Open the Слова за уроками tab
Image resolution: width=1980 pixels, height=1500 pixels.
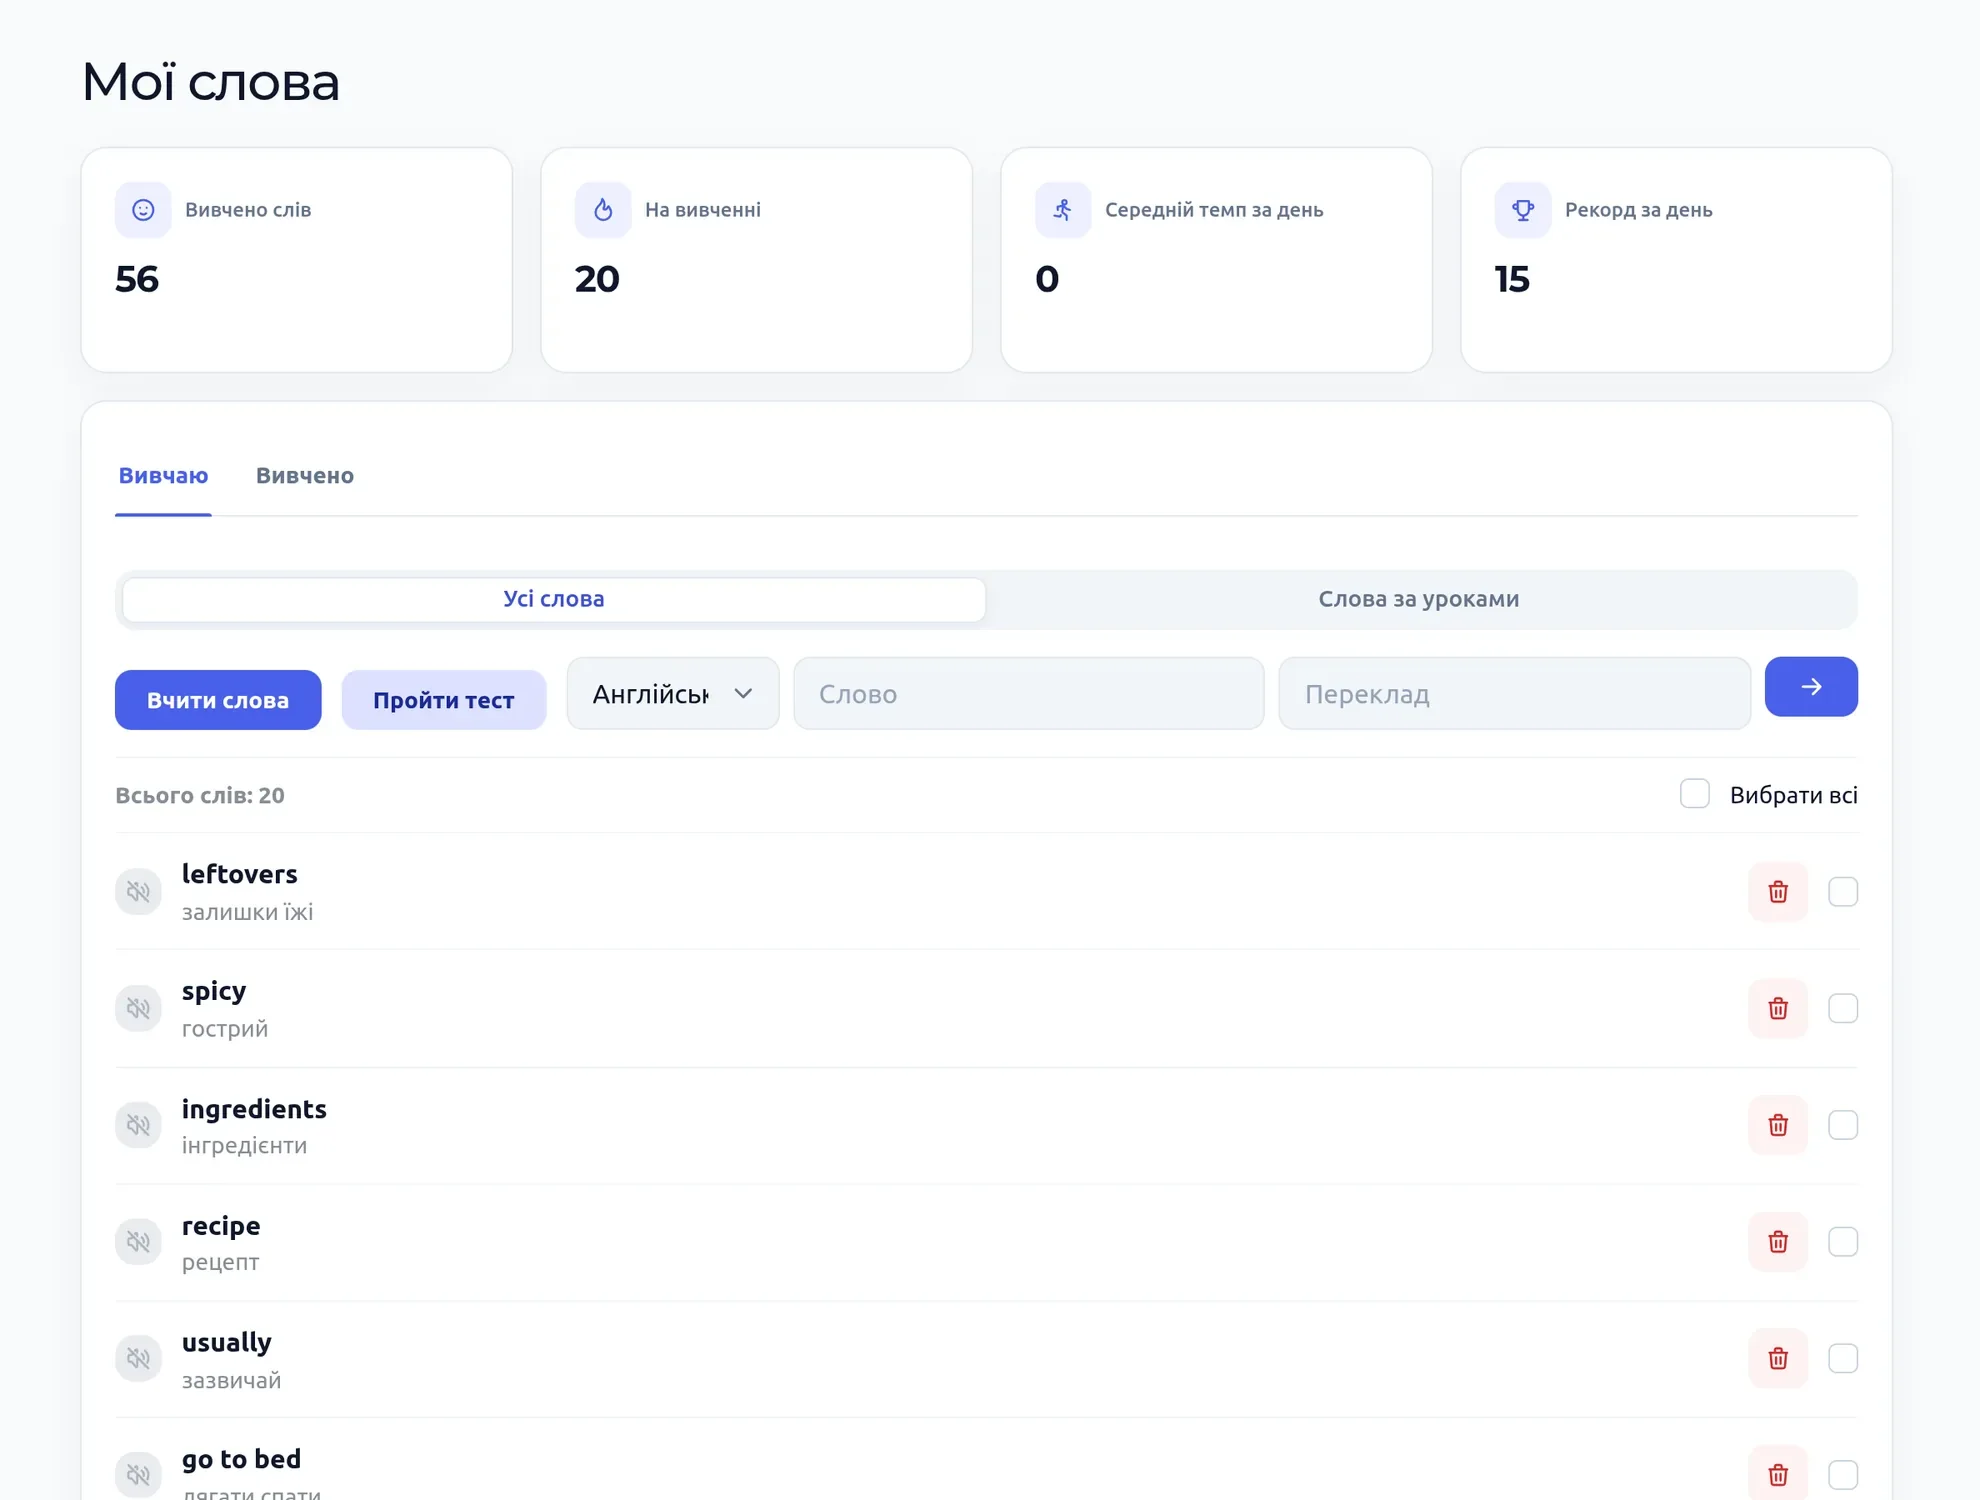pos(1418,599)
